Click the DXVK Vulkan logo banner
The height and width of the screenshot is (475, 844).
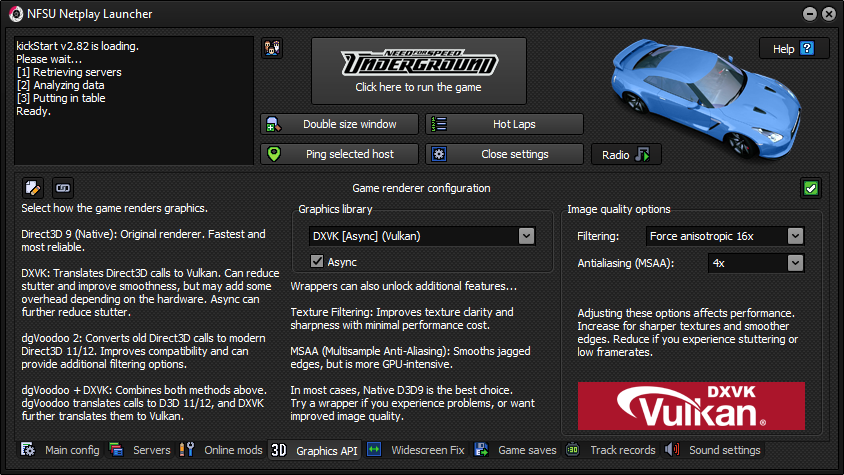691,407
